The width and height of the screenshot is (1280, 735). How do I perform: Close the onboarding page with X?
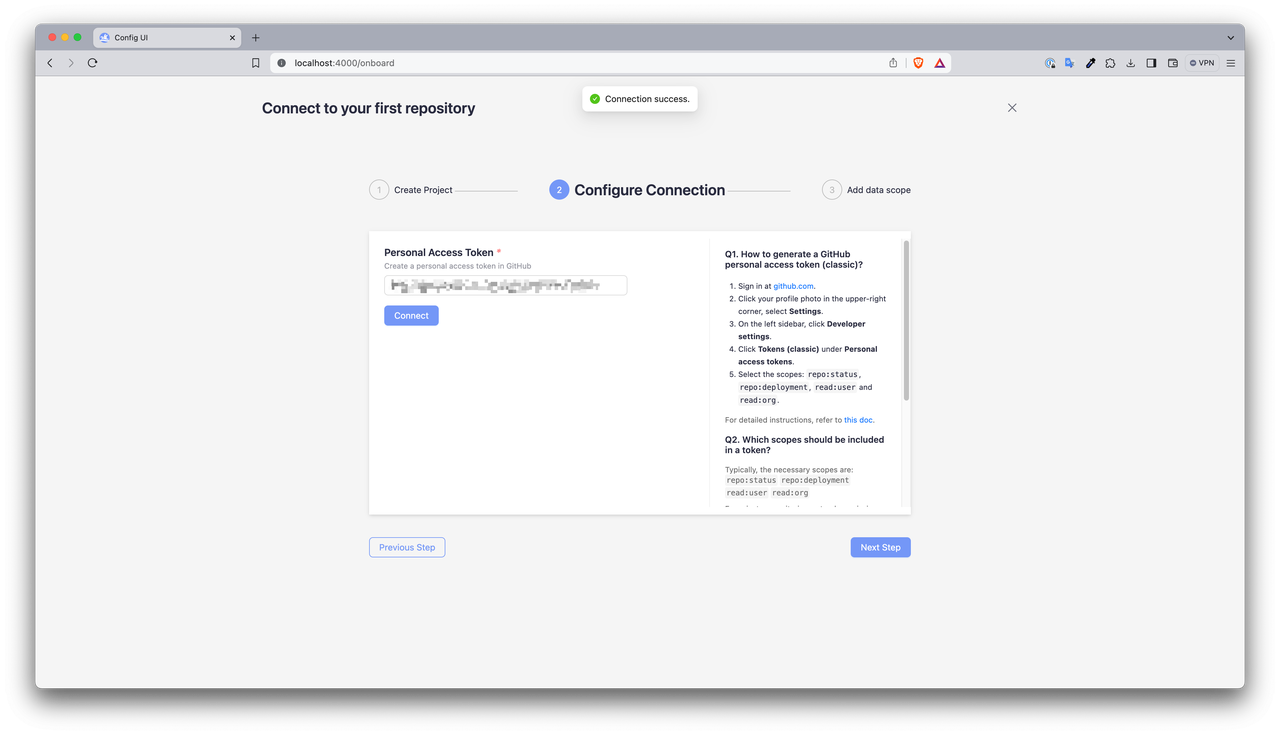[1012, 108]
